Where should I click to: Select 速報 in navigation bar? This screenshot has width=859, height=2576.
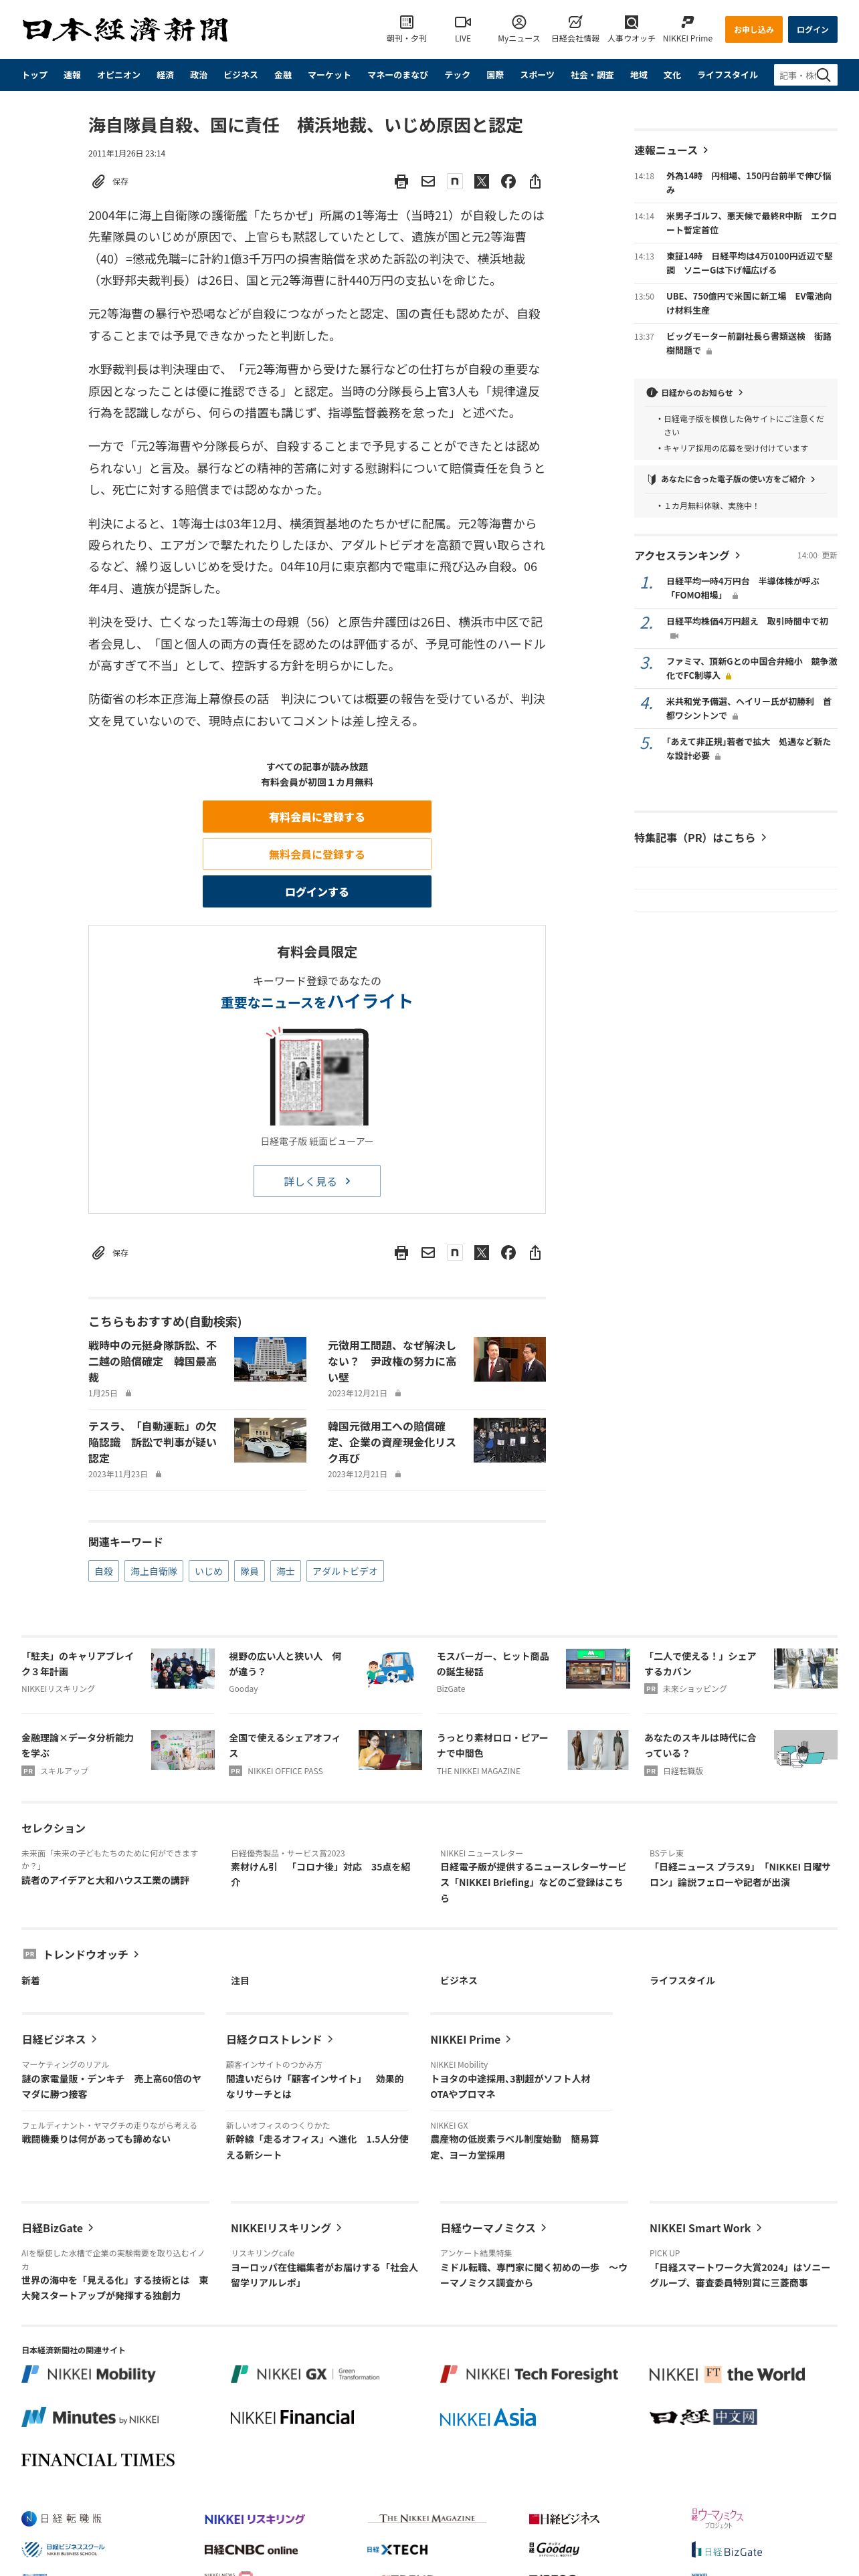click(x=72, y=75)
